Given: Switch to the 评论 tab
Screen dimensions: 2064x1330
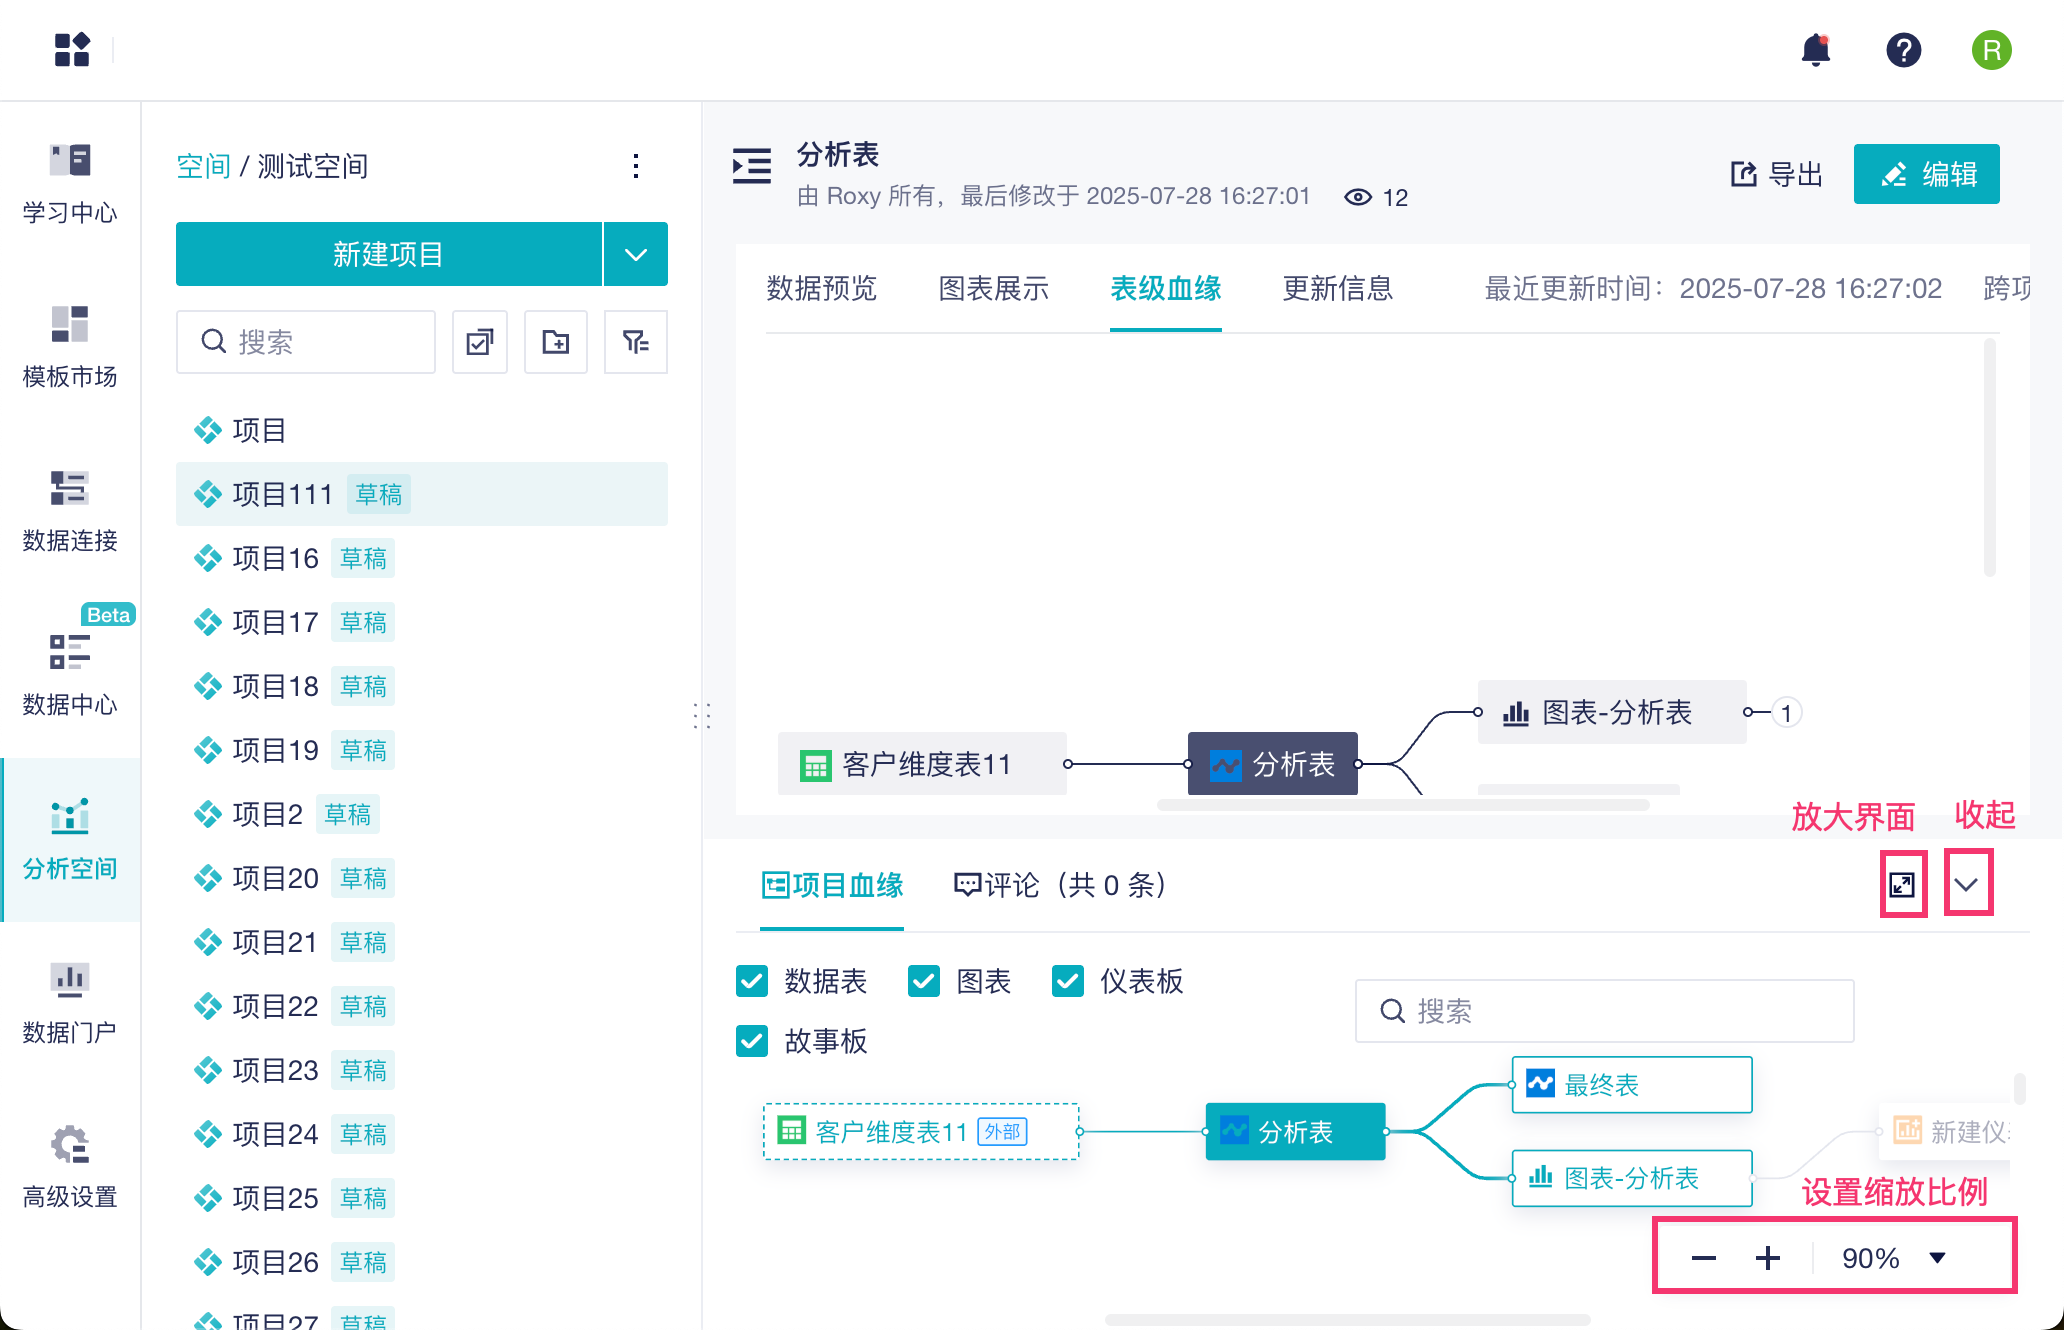Looking at the screenshot, I should 1060,885.
